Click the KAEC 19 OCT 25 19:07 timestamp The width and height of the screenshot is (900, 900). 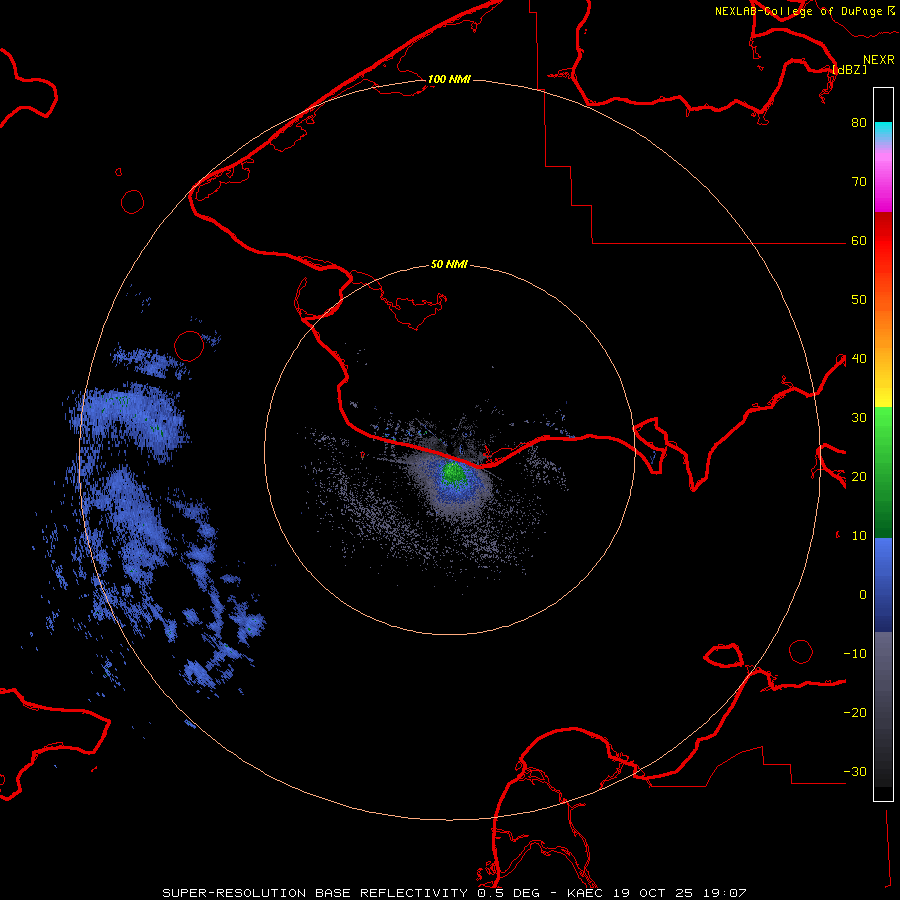coord(657,893)
